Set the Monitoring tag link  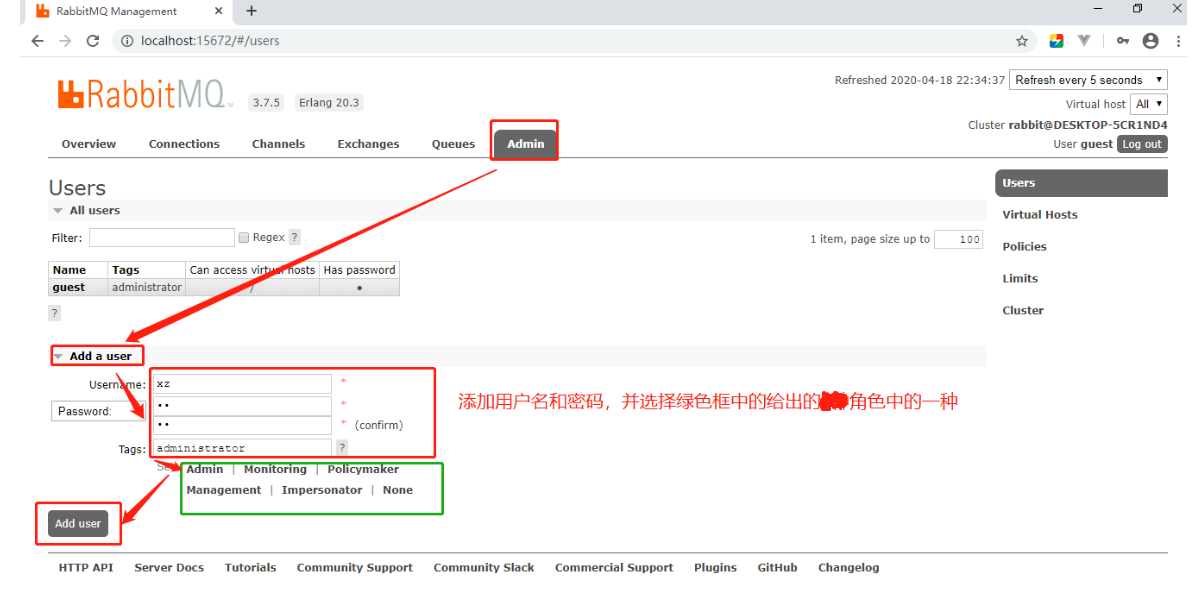[275, 469]
